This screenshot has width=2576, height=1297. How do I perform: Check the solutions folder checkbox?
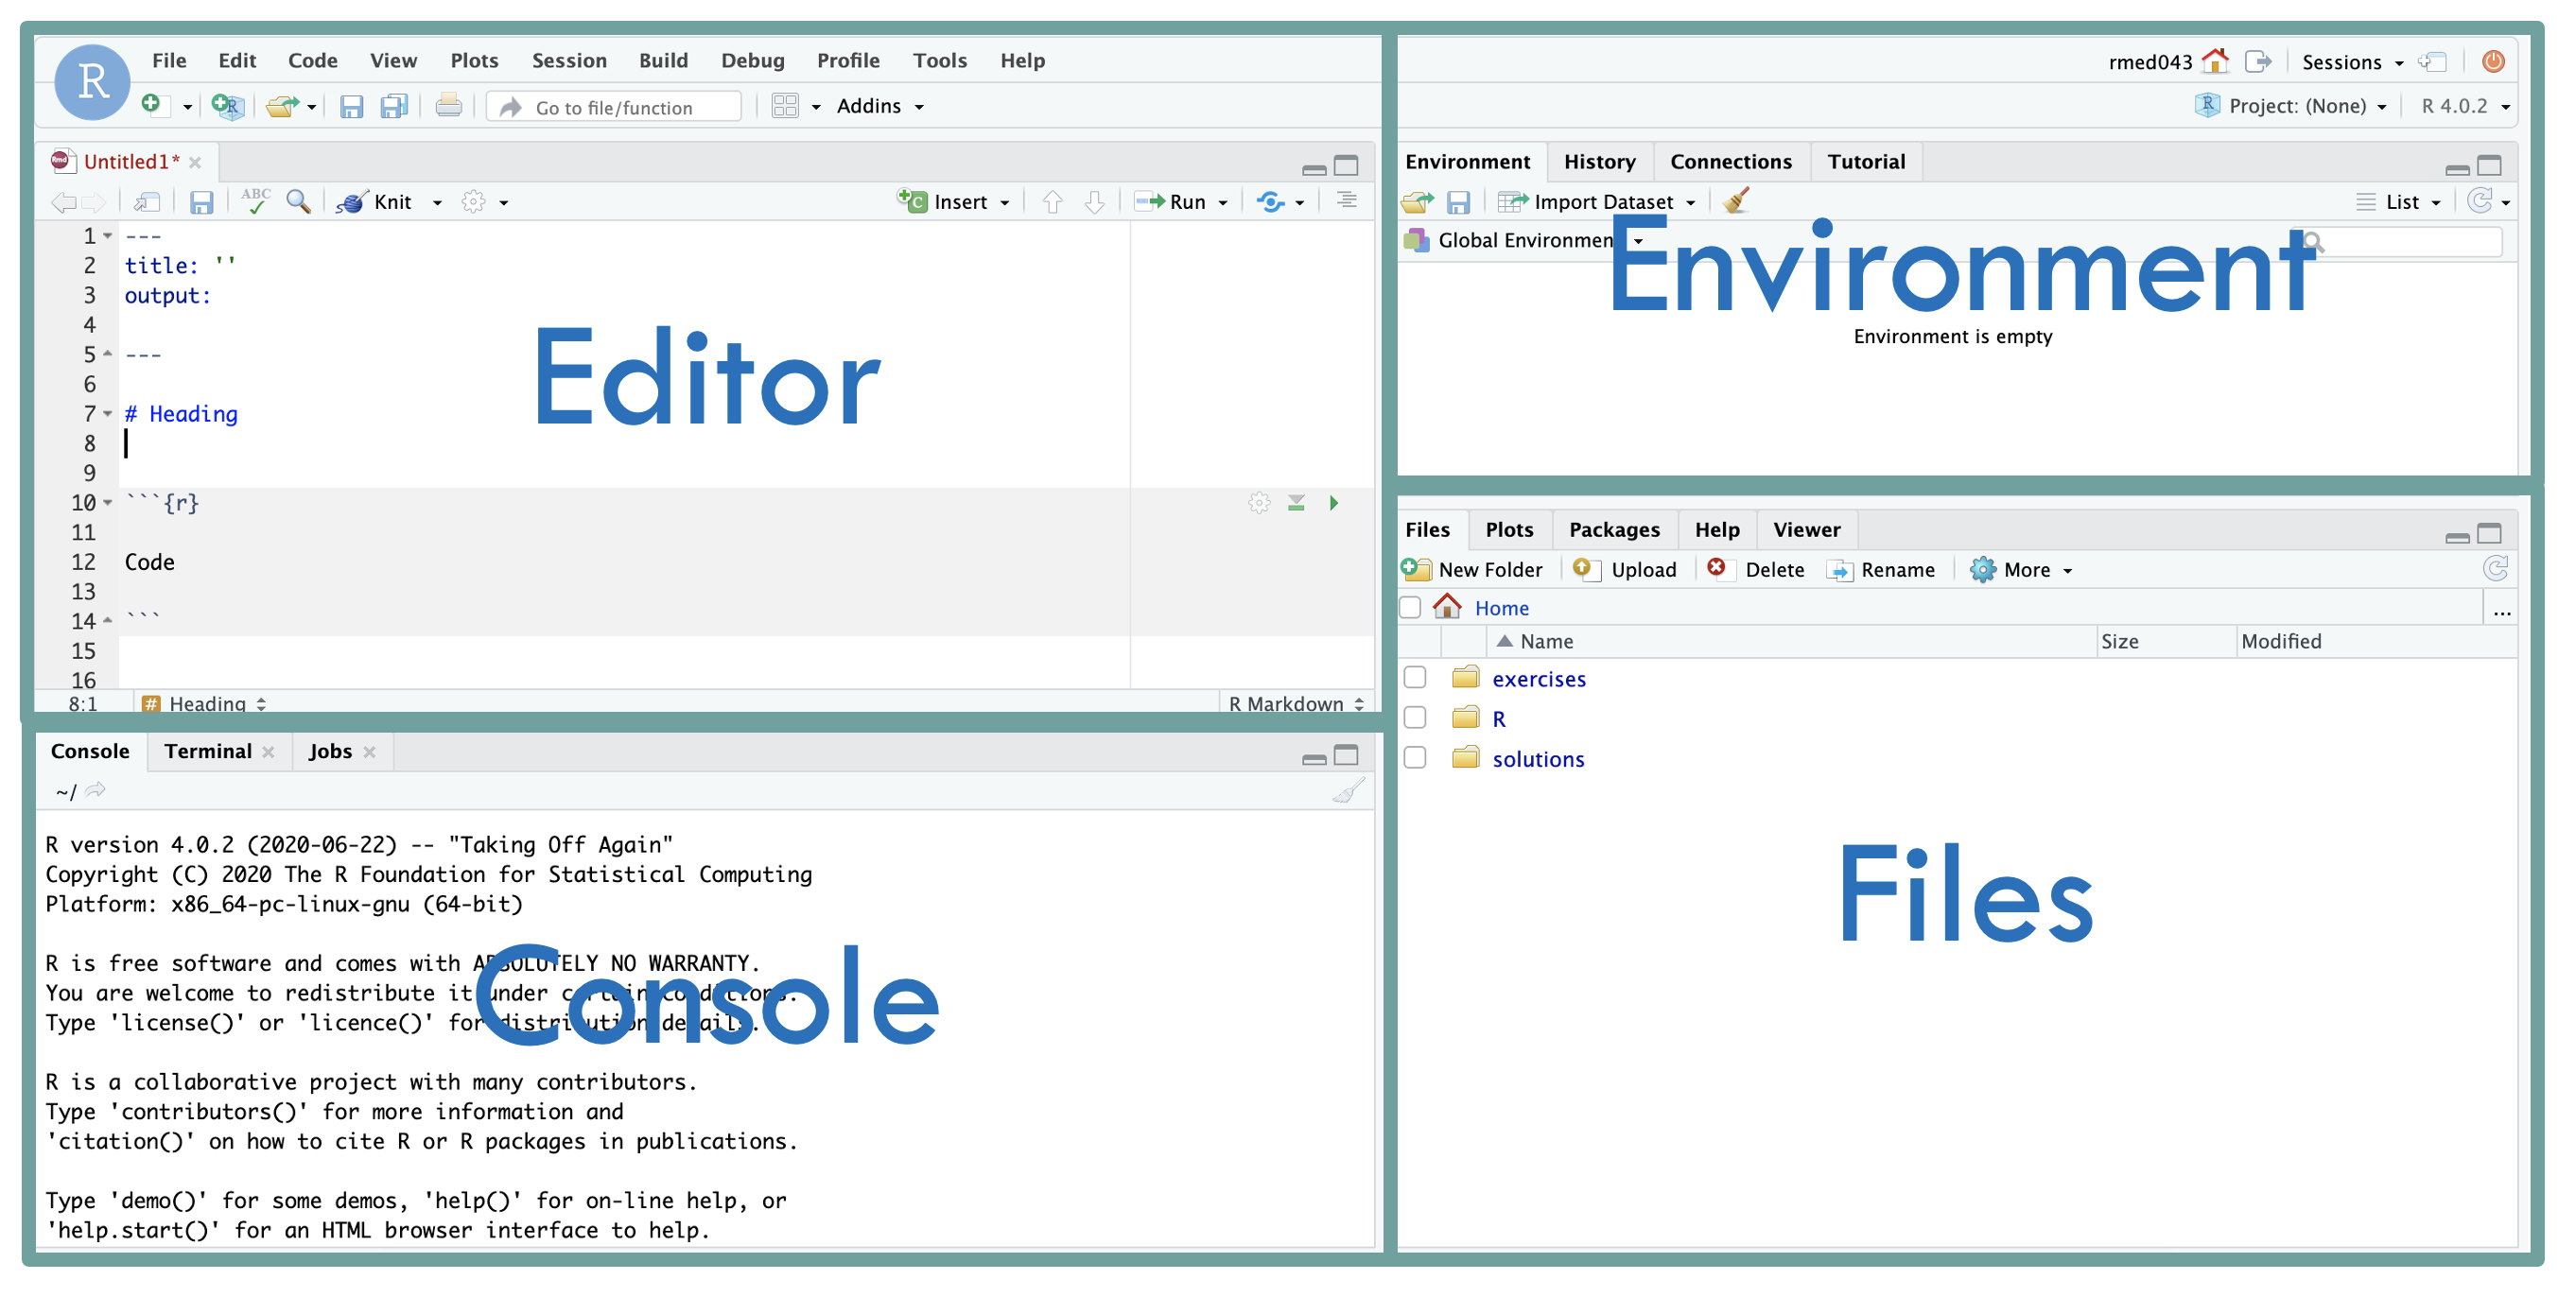pos(1415,758)
